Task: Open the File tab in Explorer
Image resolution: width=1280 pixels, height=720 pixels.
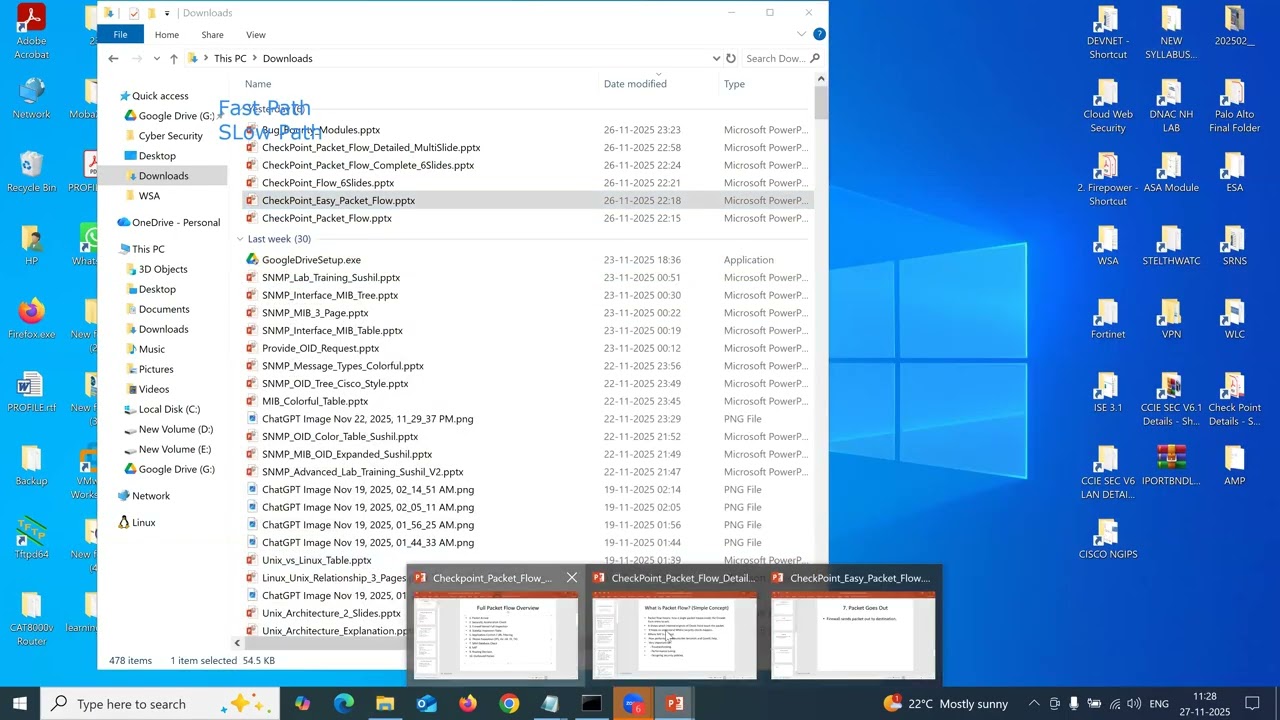Action: [120, 34]
